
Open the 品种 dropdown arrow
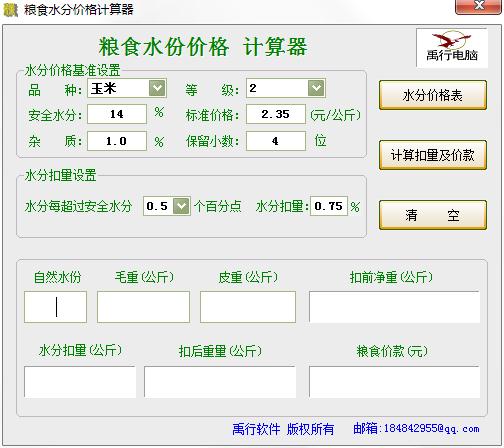[157, 88]
